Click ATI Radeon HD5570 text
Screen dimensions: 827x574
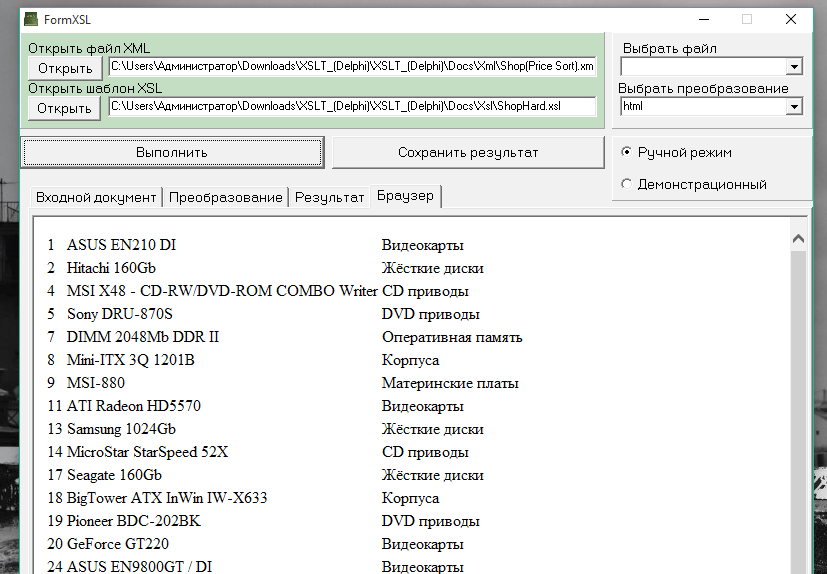(x=134, y=406)
